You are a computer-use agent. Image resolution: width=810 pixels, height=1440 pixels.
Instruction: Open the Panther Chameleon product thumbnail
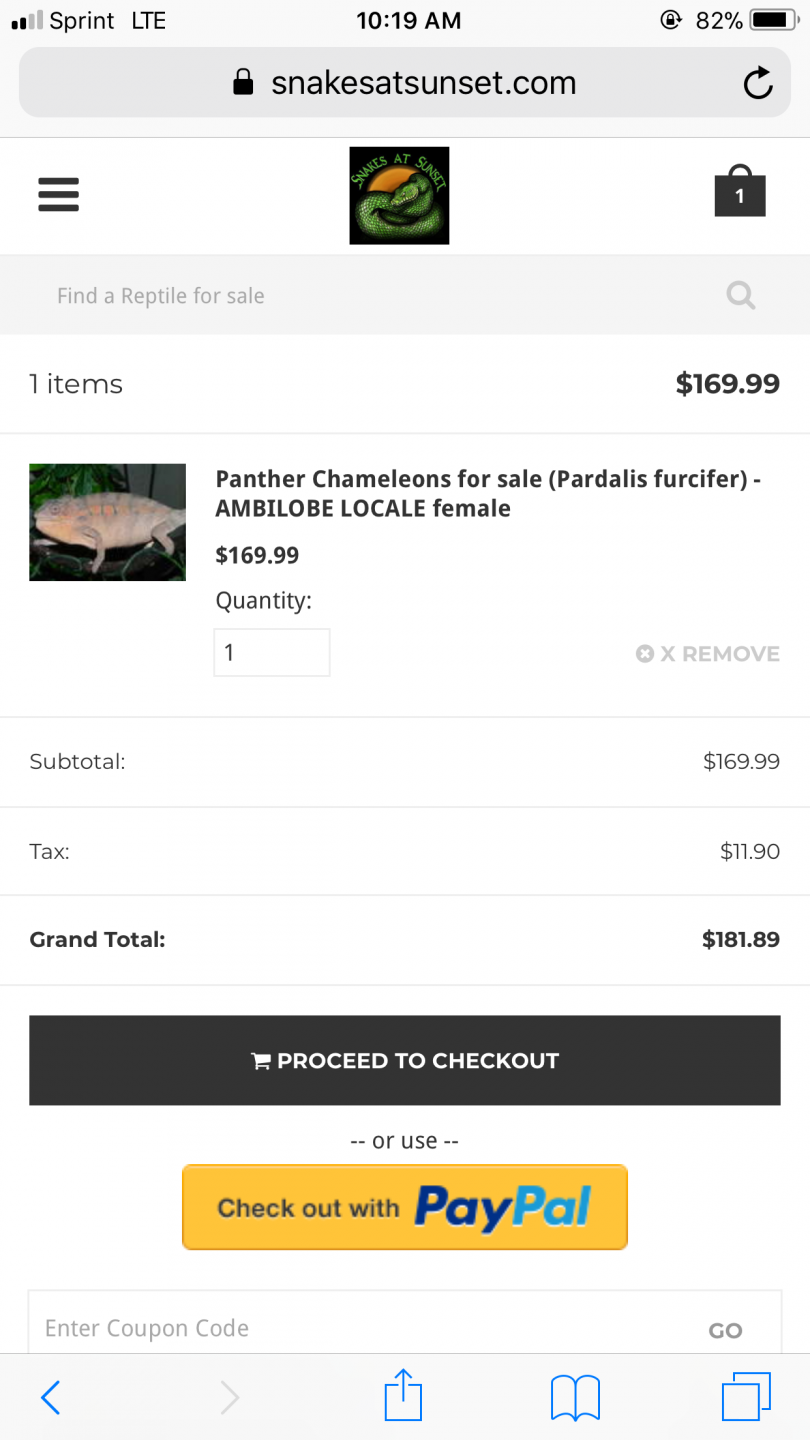coord(107,522)
